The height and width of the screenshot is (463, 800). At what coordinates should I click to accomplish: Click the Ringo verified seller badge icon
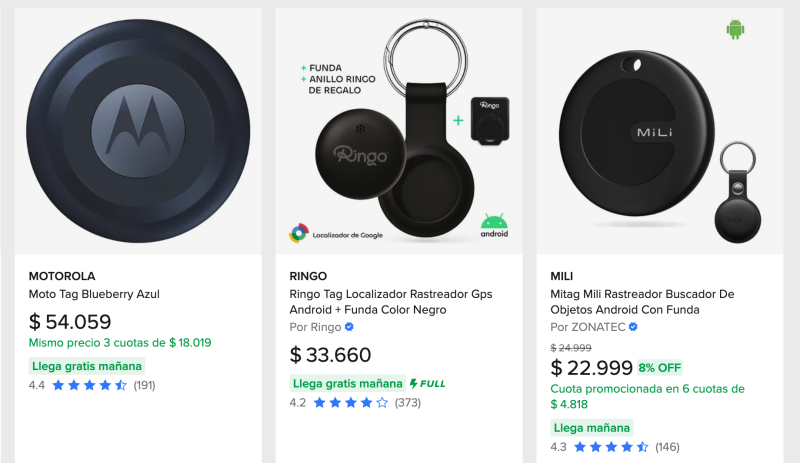(349, 327)
